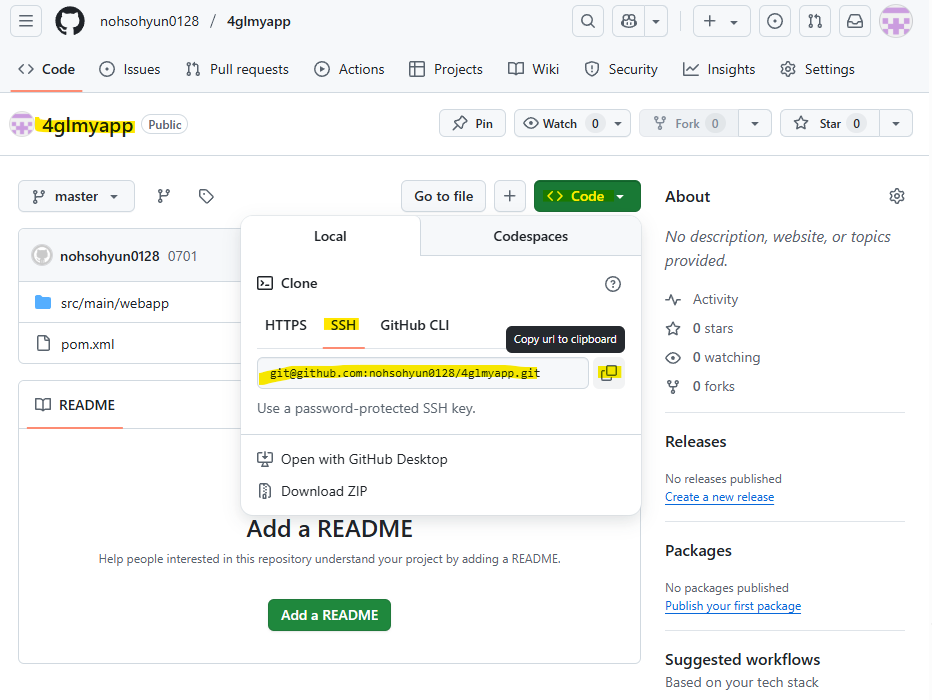Copy clone URL to clipboard icon
932x700 pixels.
coord(609,373)
